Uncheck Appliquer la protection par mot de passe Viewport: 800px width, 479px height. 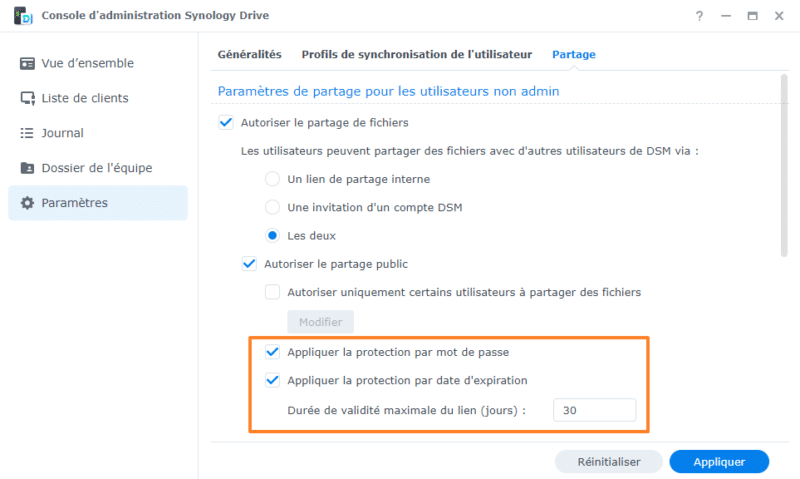coord(272,352)
